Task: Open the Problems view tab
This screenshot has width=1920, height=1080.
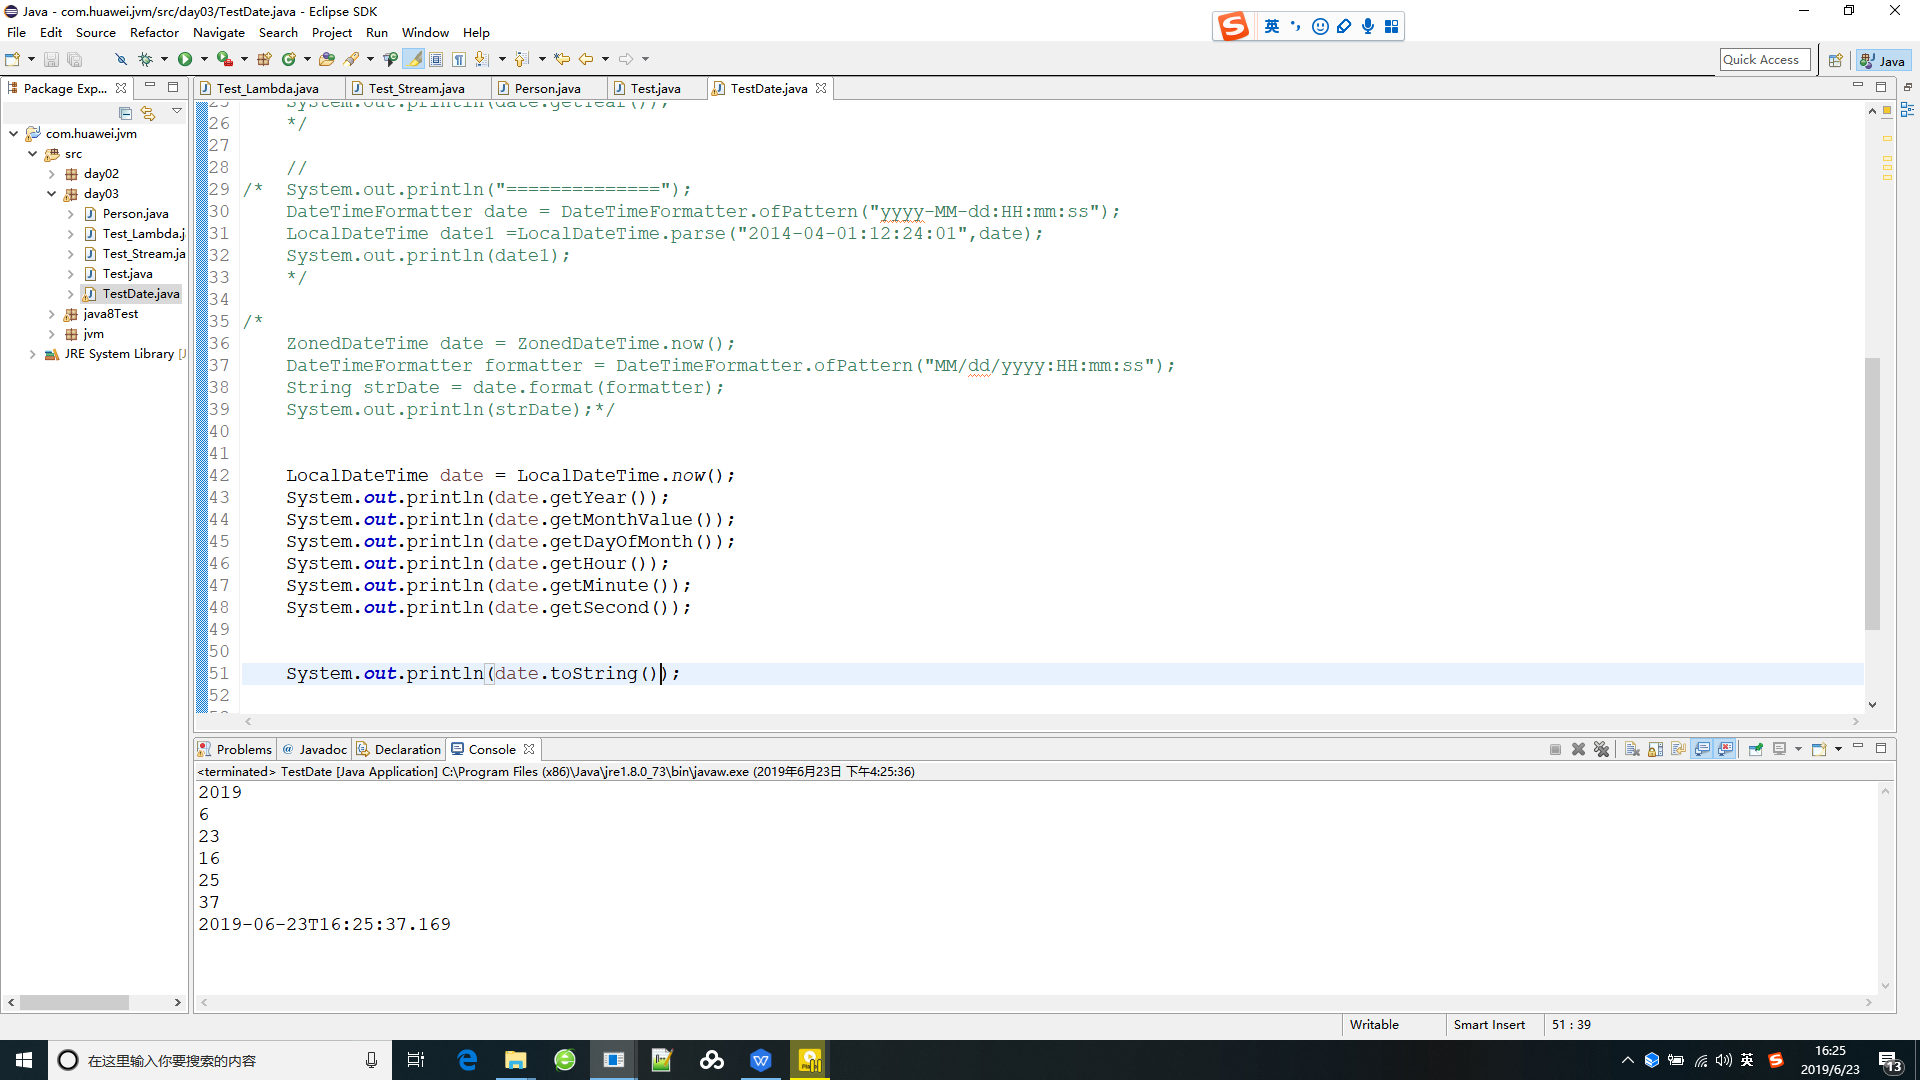Action: 243,749
